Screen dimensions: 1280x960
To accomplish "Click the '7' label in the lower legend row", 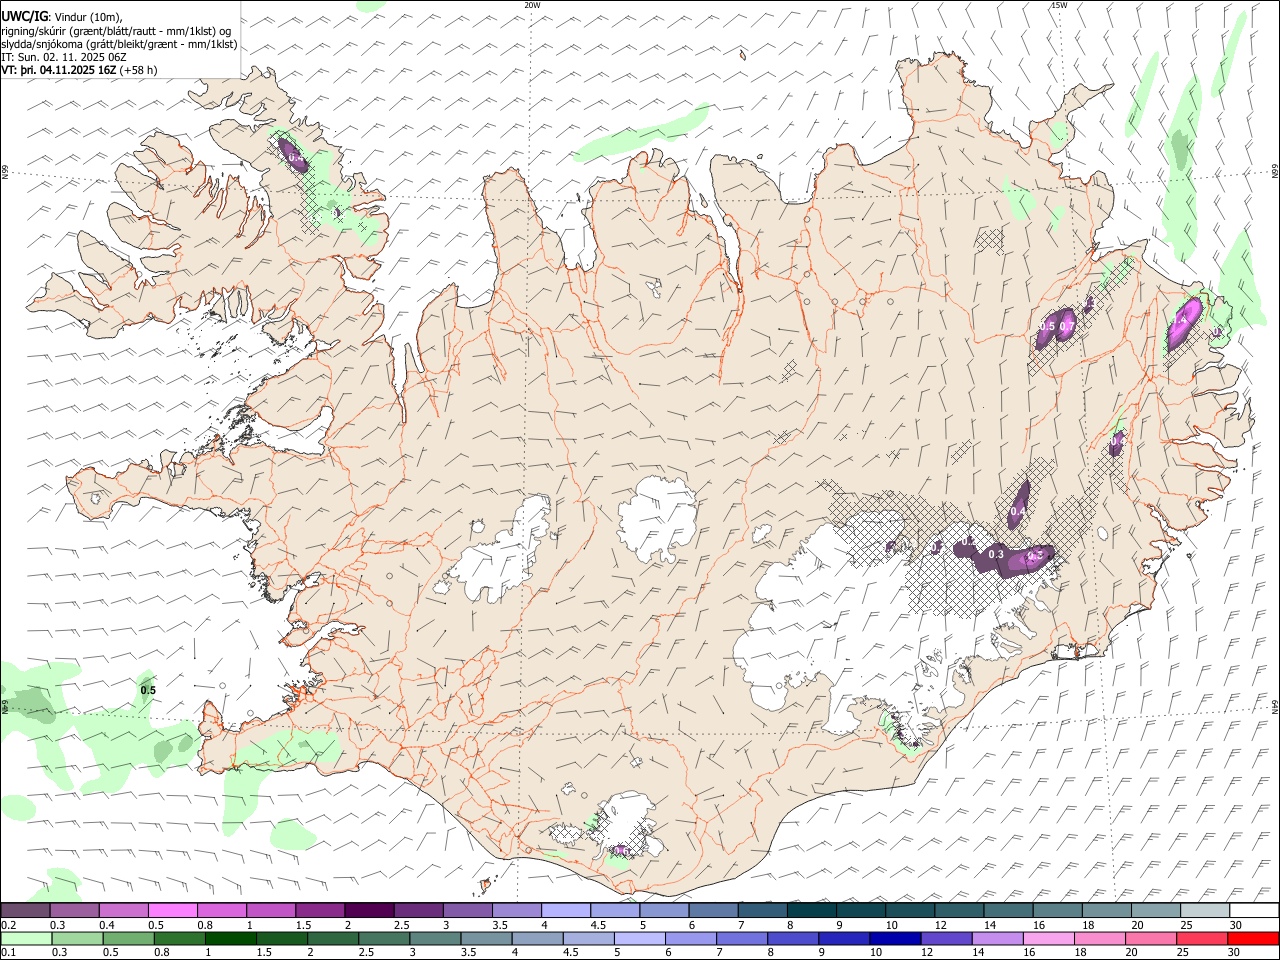I will coord(720,953).
